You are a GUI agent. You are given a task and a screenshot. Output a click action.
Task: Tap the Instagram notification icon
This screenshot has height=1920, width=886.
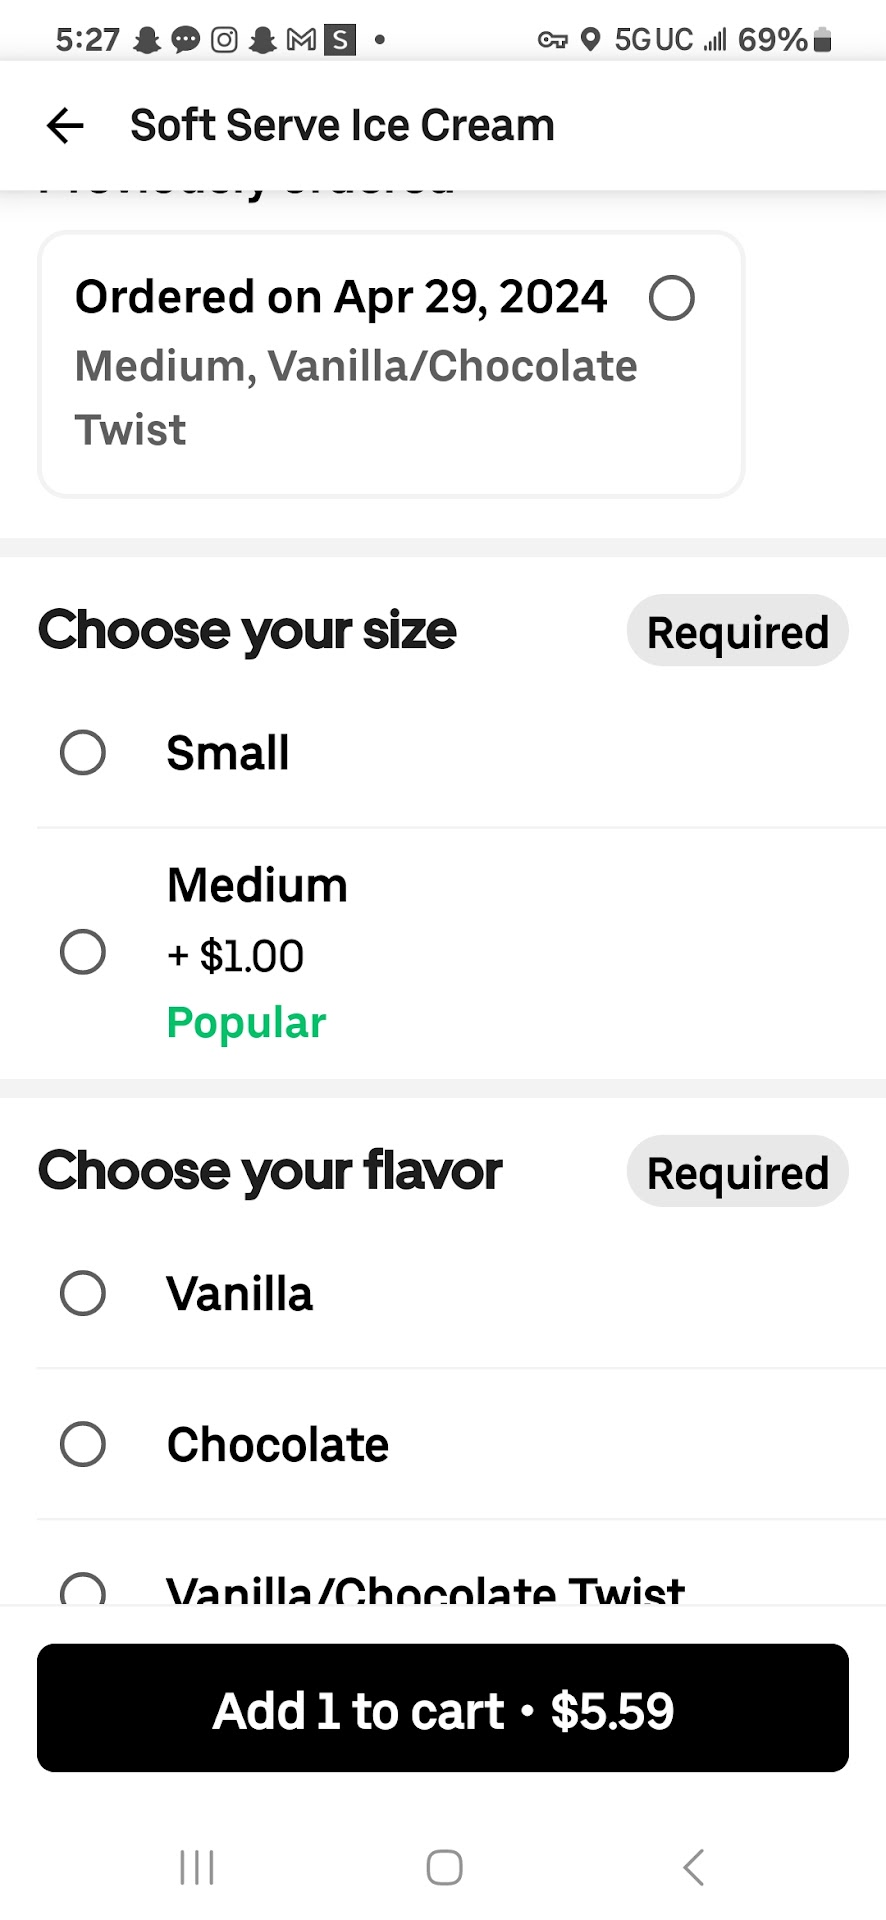(x=225, y=40)
